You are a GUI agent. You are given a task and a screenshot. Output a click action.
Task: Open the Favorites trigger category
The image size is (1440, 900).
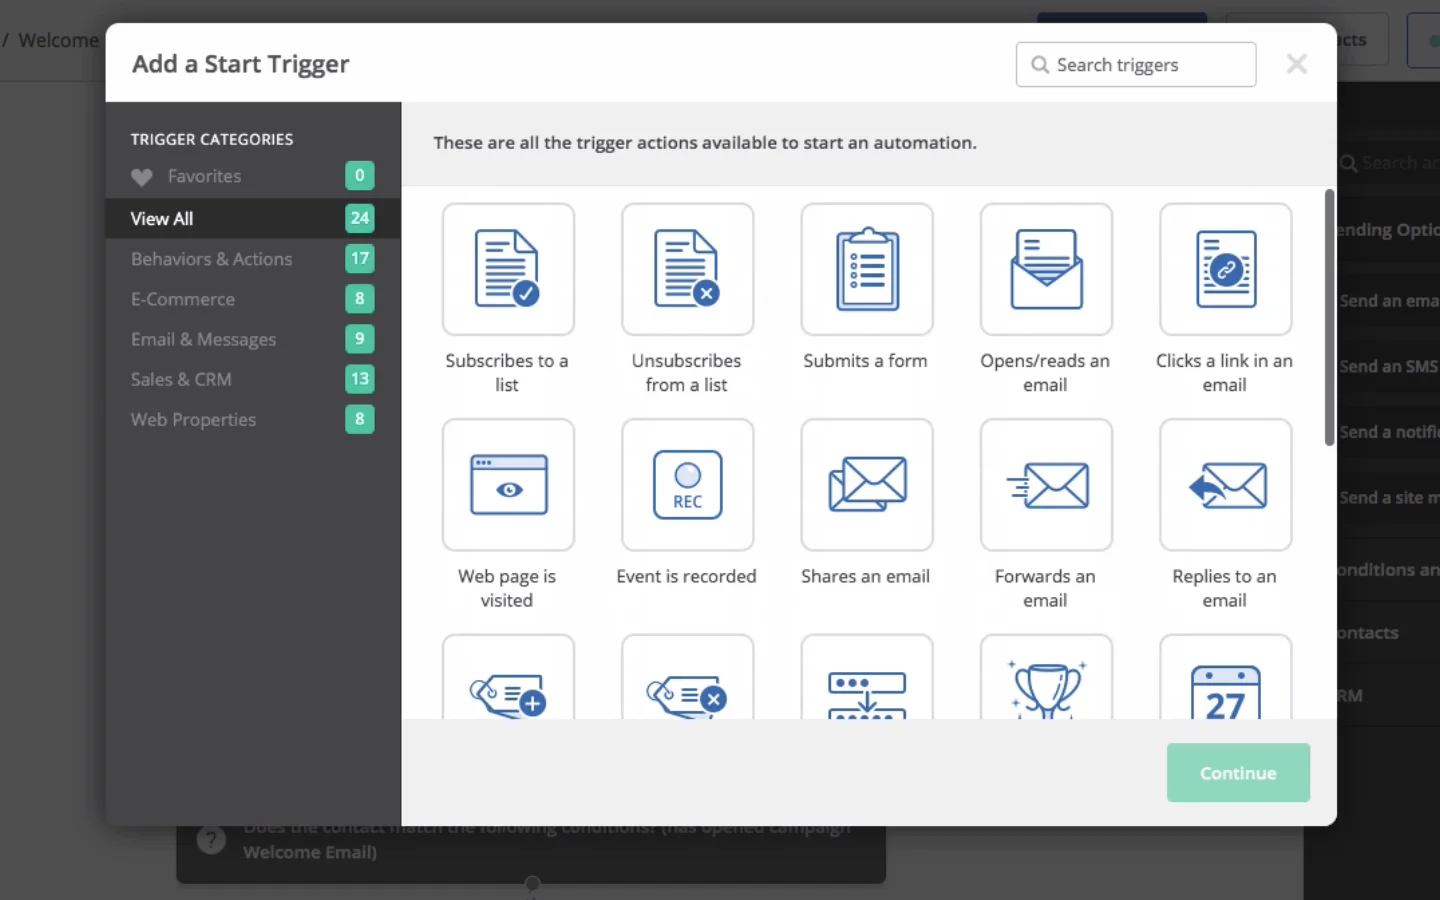[253, 176]
